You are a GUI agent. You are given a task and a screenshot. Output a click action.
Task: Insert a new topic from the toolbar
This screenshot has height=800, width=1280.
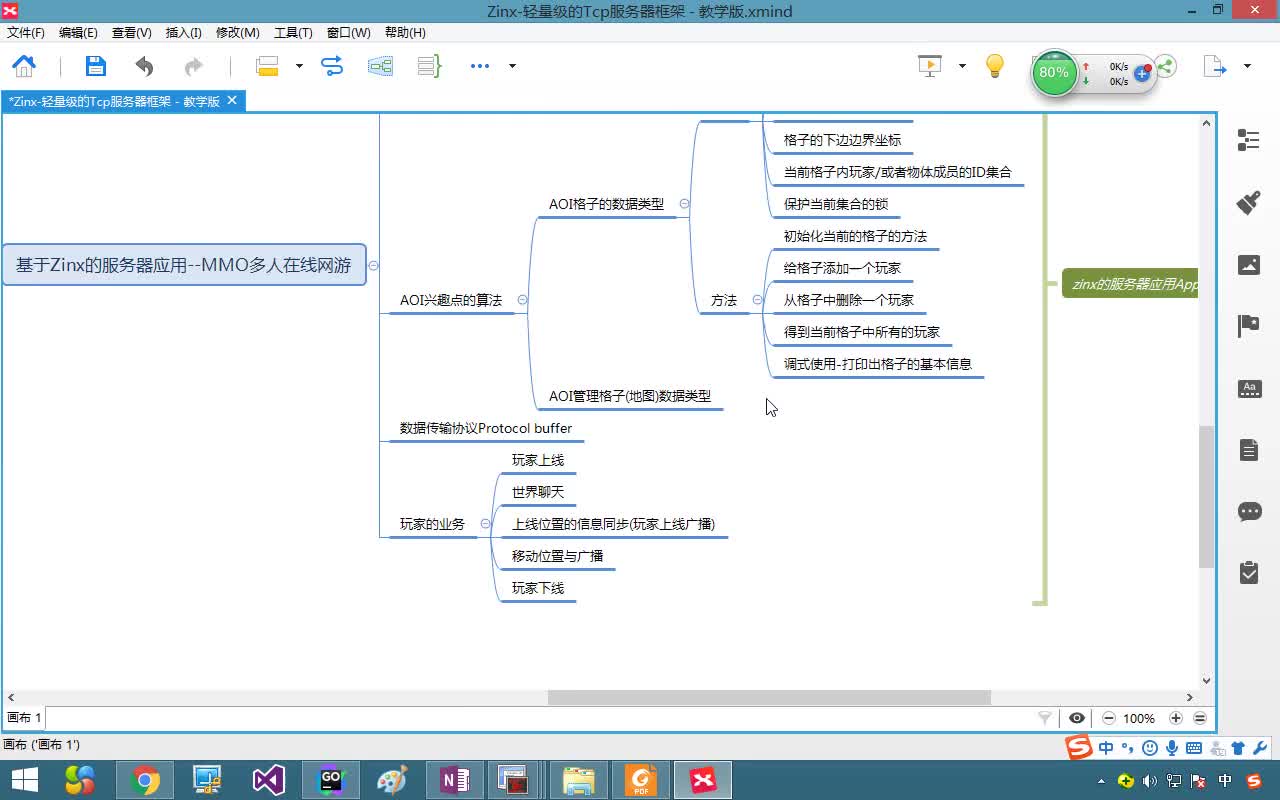(267, 66)
